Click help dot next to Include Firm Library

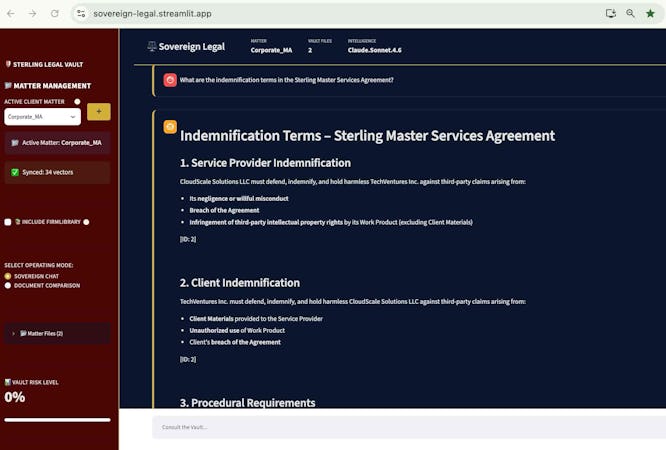tap(86, 222)
